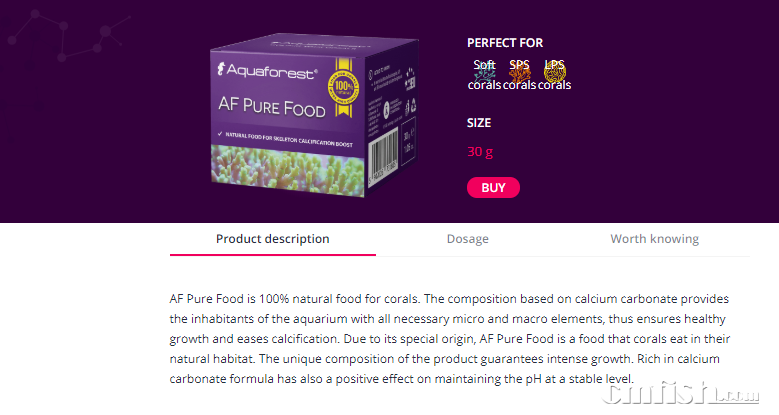Select the Product description tab
The height and width of the screenshot is (415, 779).
tap(273, 239)
